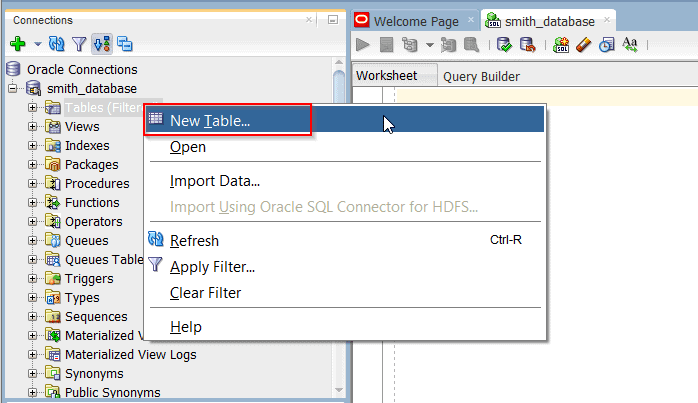
Task: Expand the Materialized View Logs node
Action: 32,354
